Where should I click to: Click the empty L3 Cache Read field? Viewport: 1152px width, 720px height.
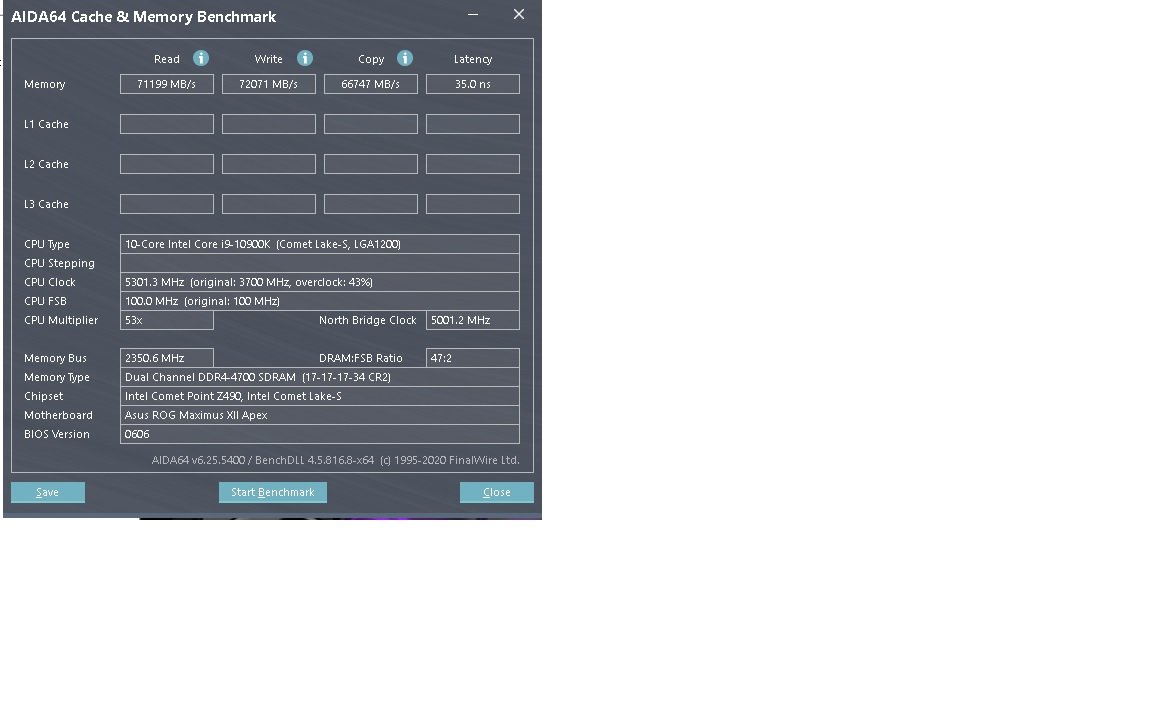tap(167, 204)
